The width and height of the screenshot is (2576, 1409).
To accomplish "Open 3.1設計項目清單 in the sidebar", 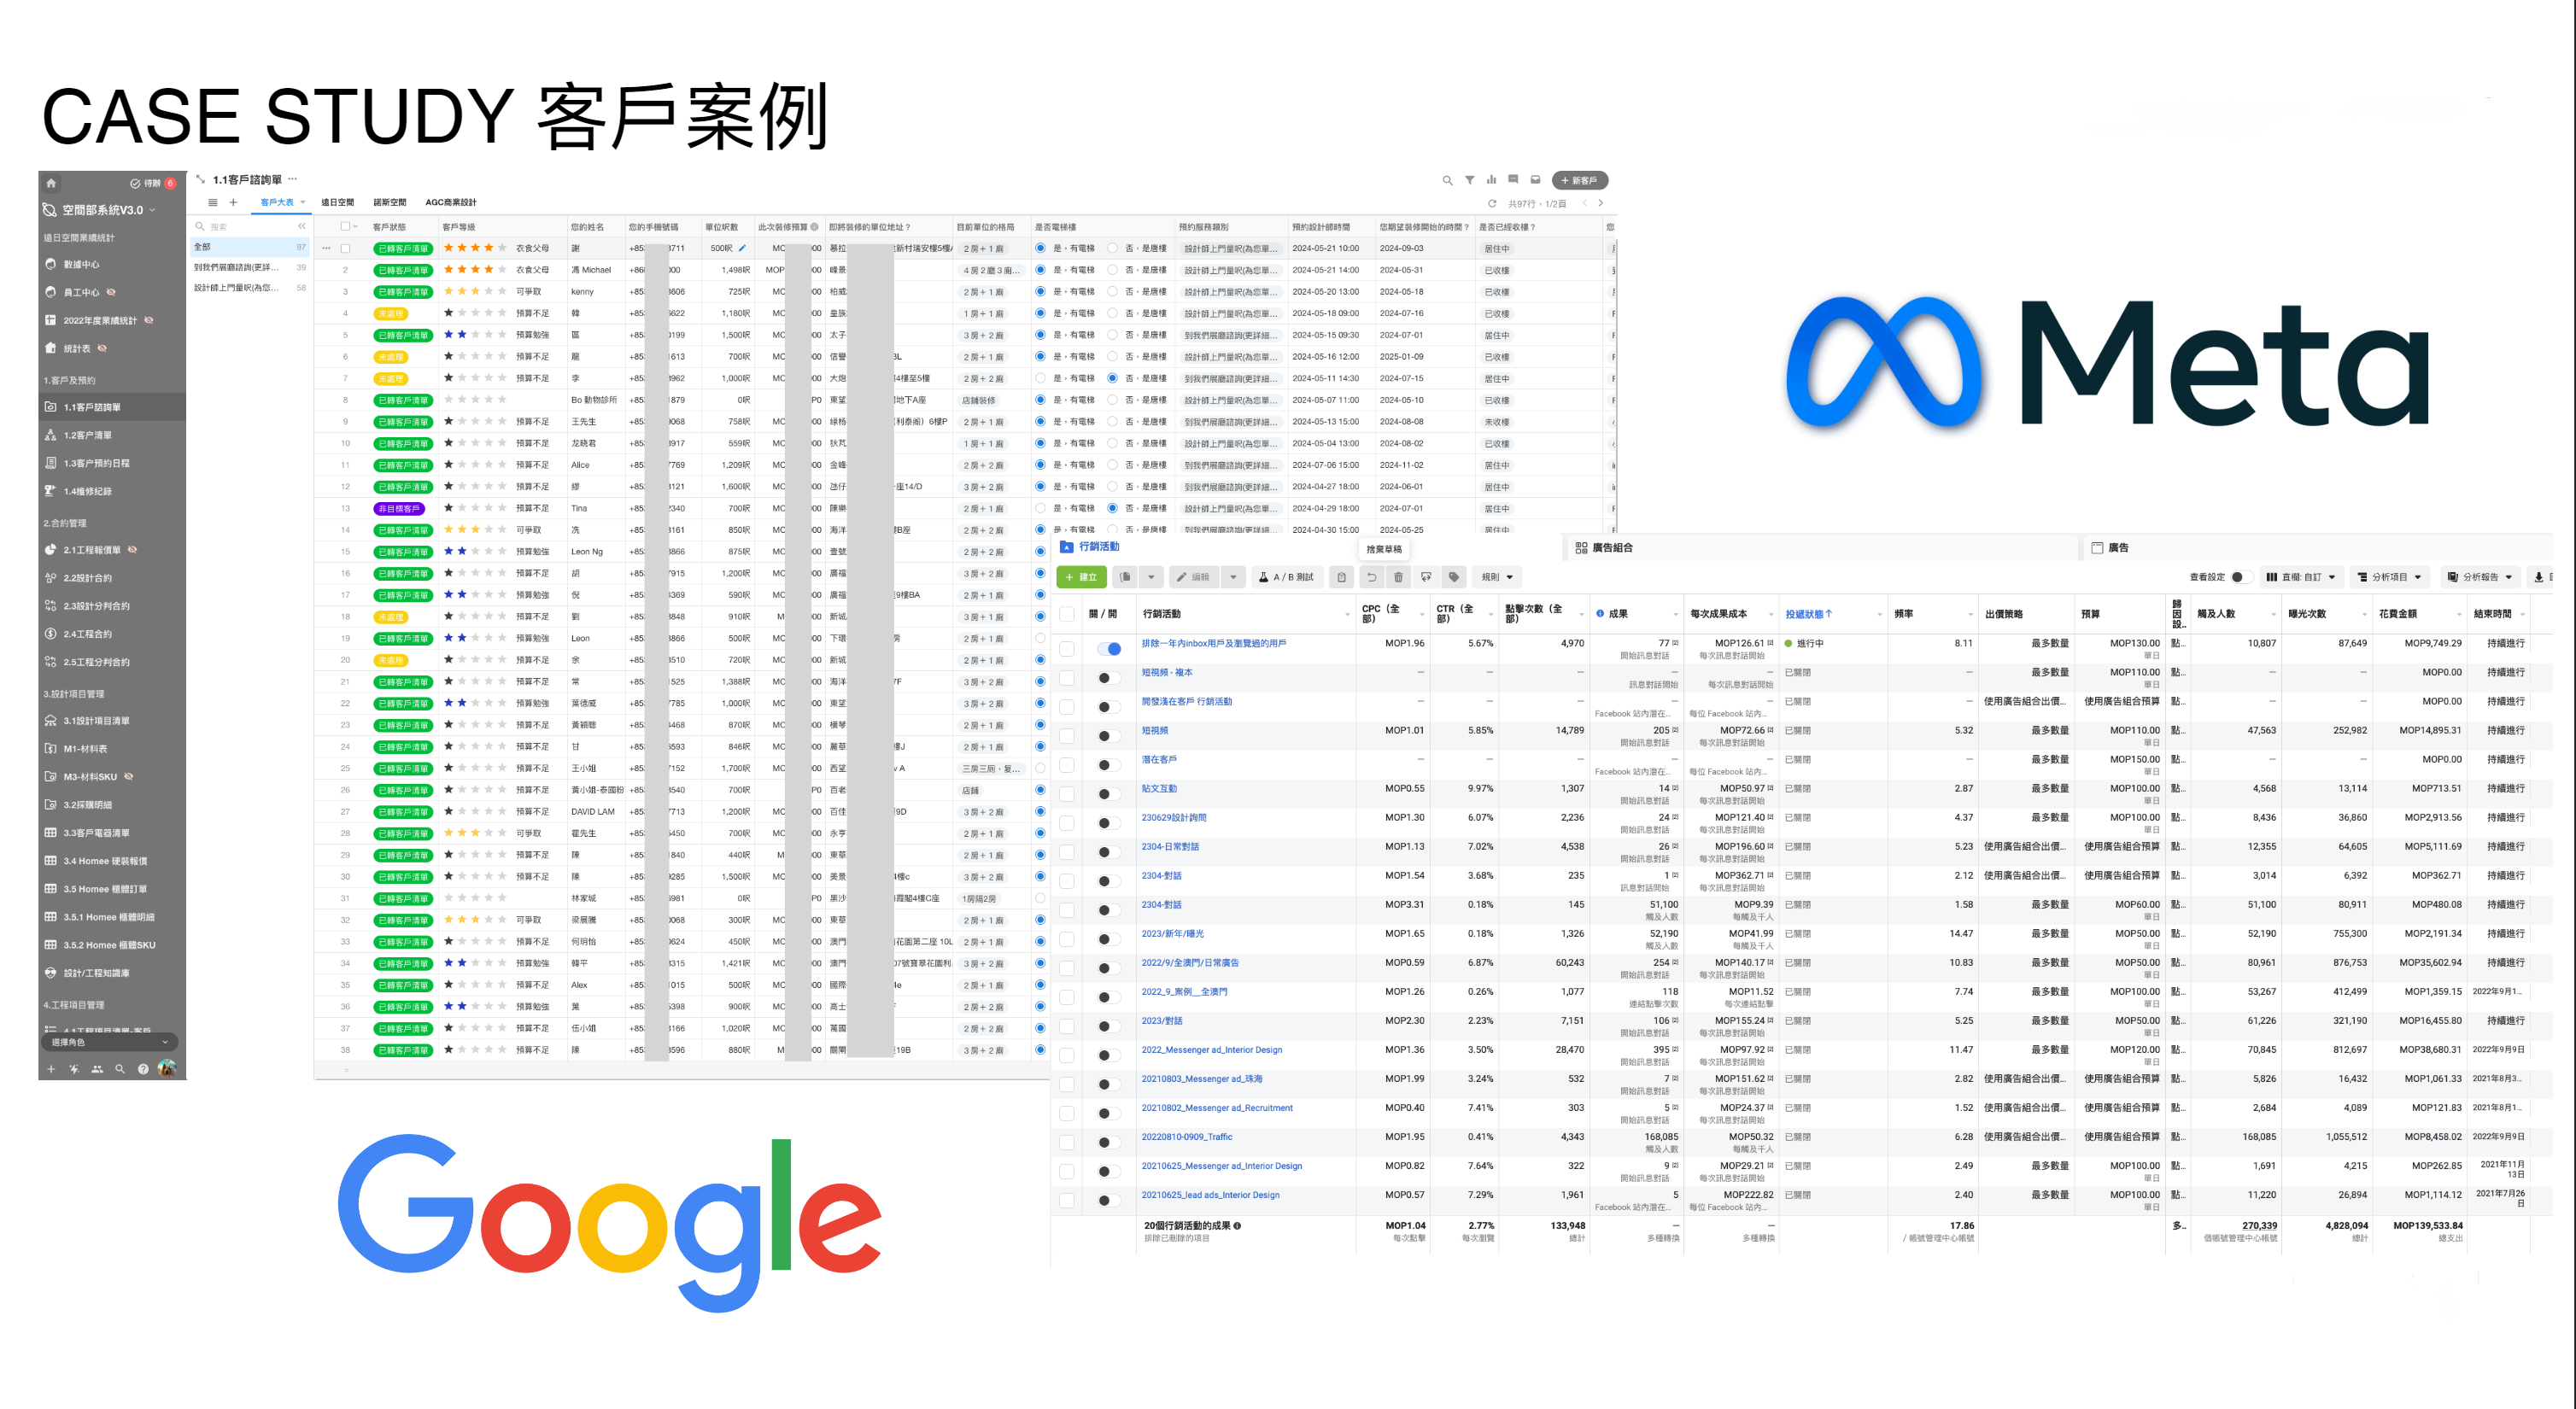I will coord(96,721).
